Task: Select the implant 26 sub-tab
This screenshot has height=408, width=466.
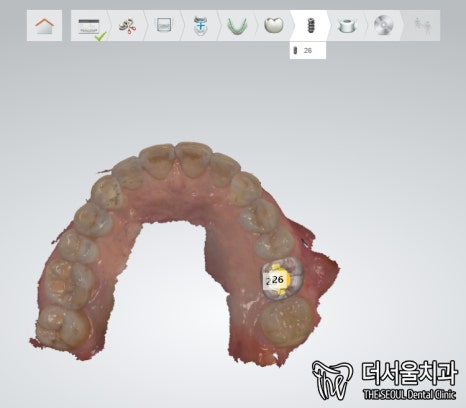Action: (308, 51)
